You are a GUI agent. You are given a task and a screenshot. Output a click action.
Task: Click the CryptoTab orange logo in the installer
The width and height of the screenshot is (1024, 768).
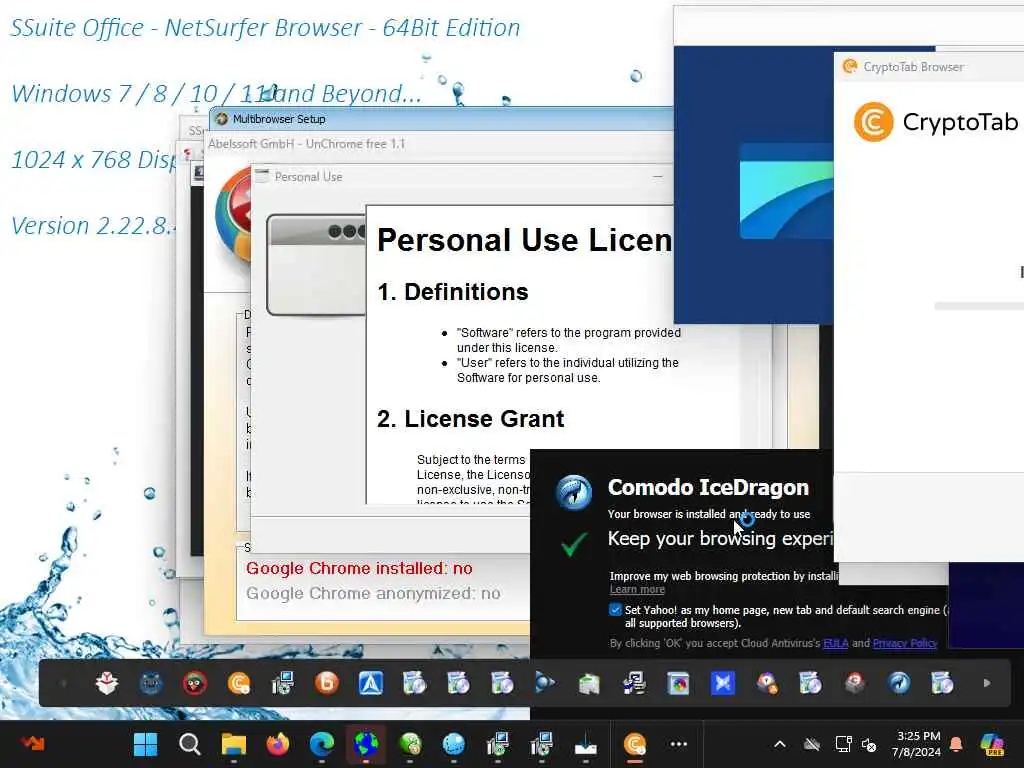click(873, 121)
